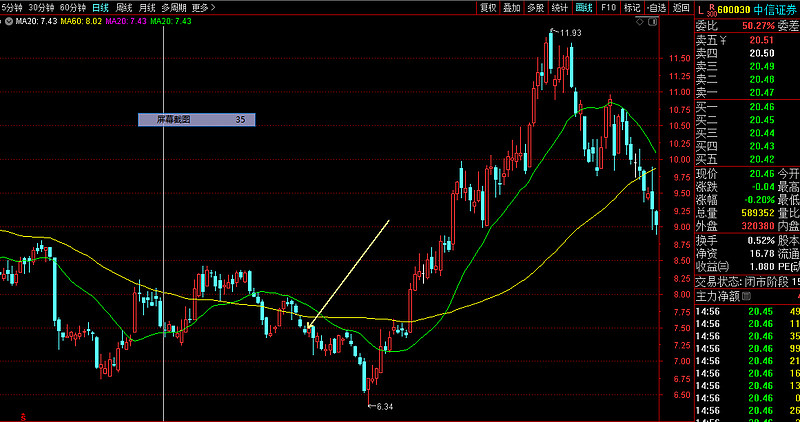
Task: Click the 涨幅 value -0.20%
Action: 760,200
